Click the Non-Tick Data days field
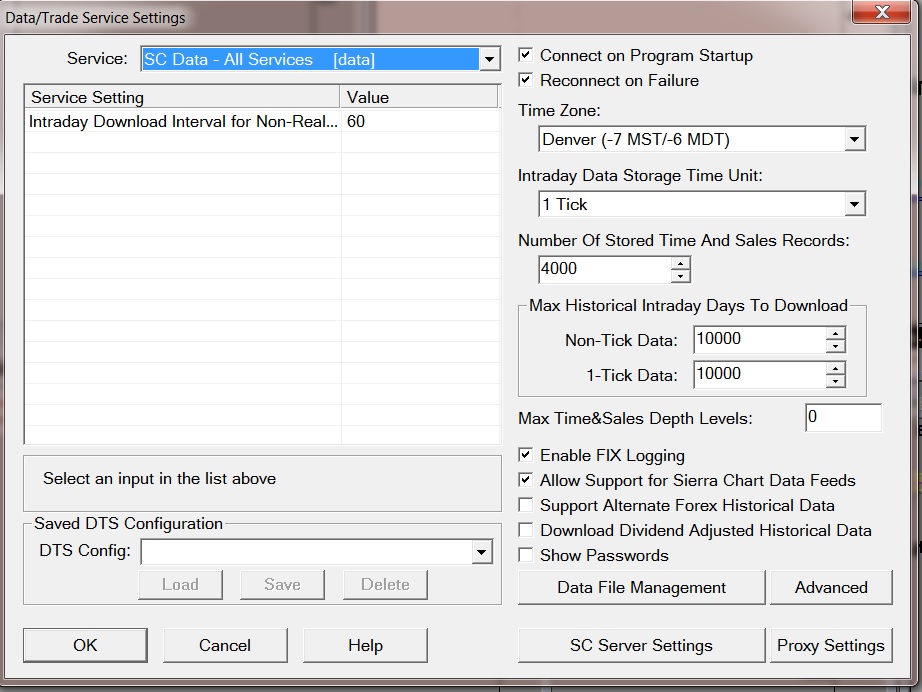The image size is (922, 692). (x=760, y=339)
